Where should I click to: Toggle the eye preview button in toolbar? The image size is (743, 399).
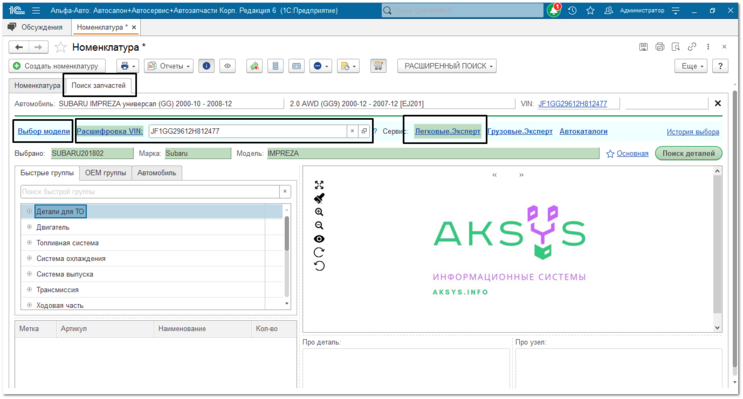(x=227, y=66)
